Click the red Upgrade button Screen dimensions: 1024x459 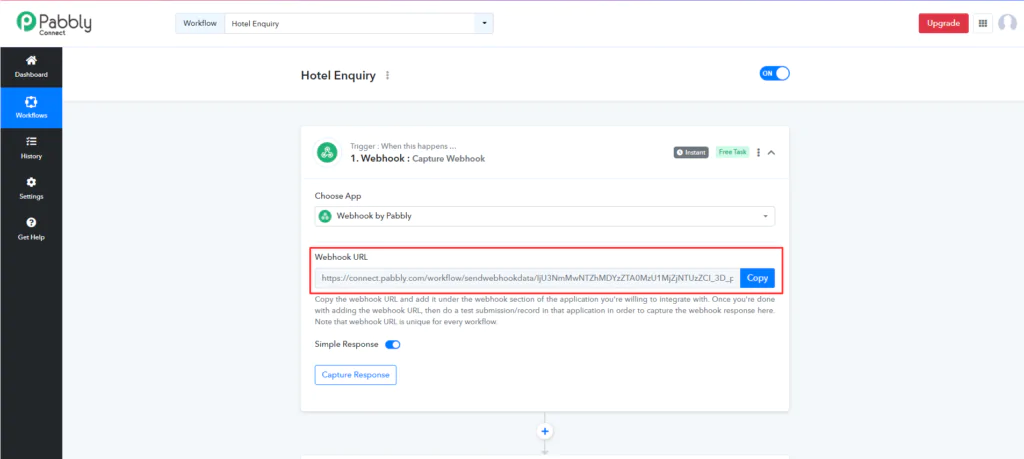[943, 24]
